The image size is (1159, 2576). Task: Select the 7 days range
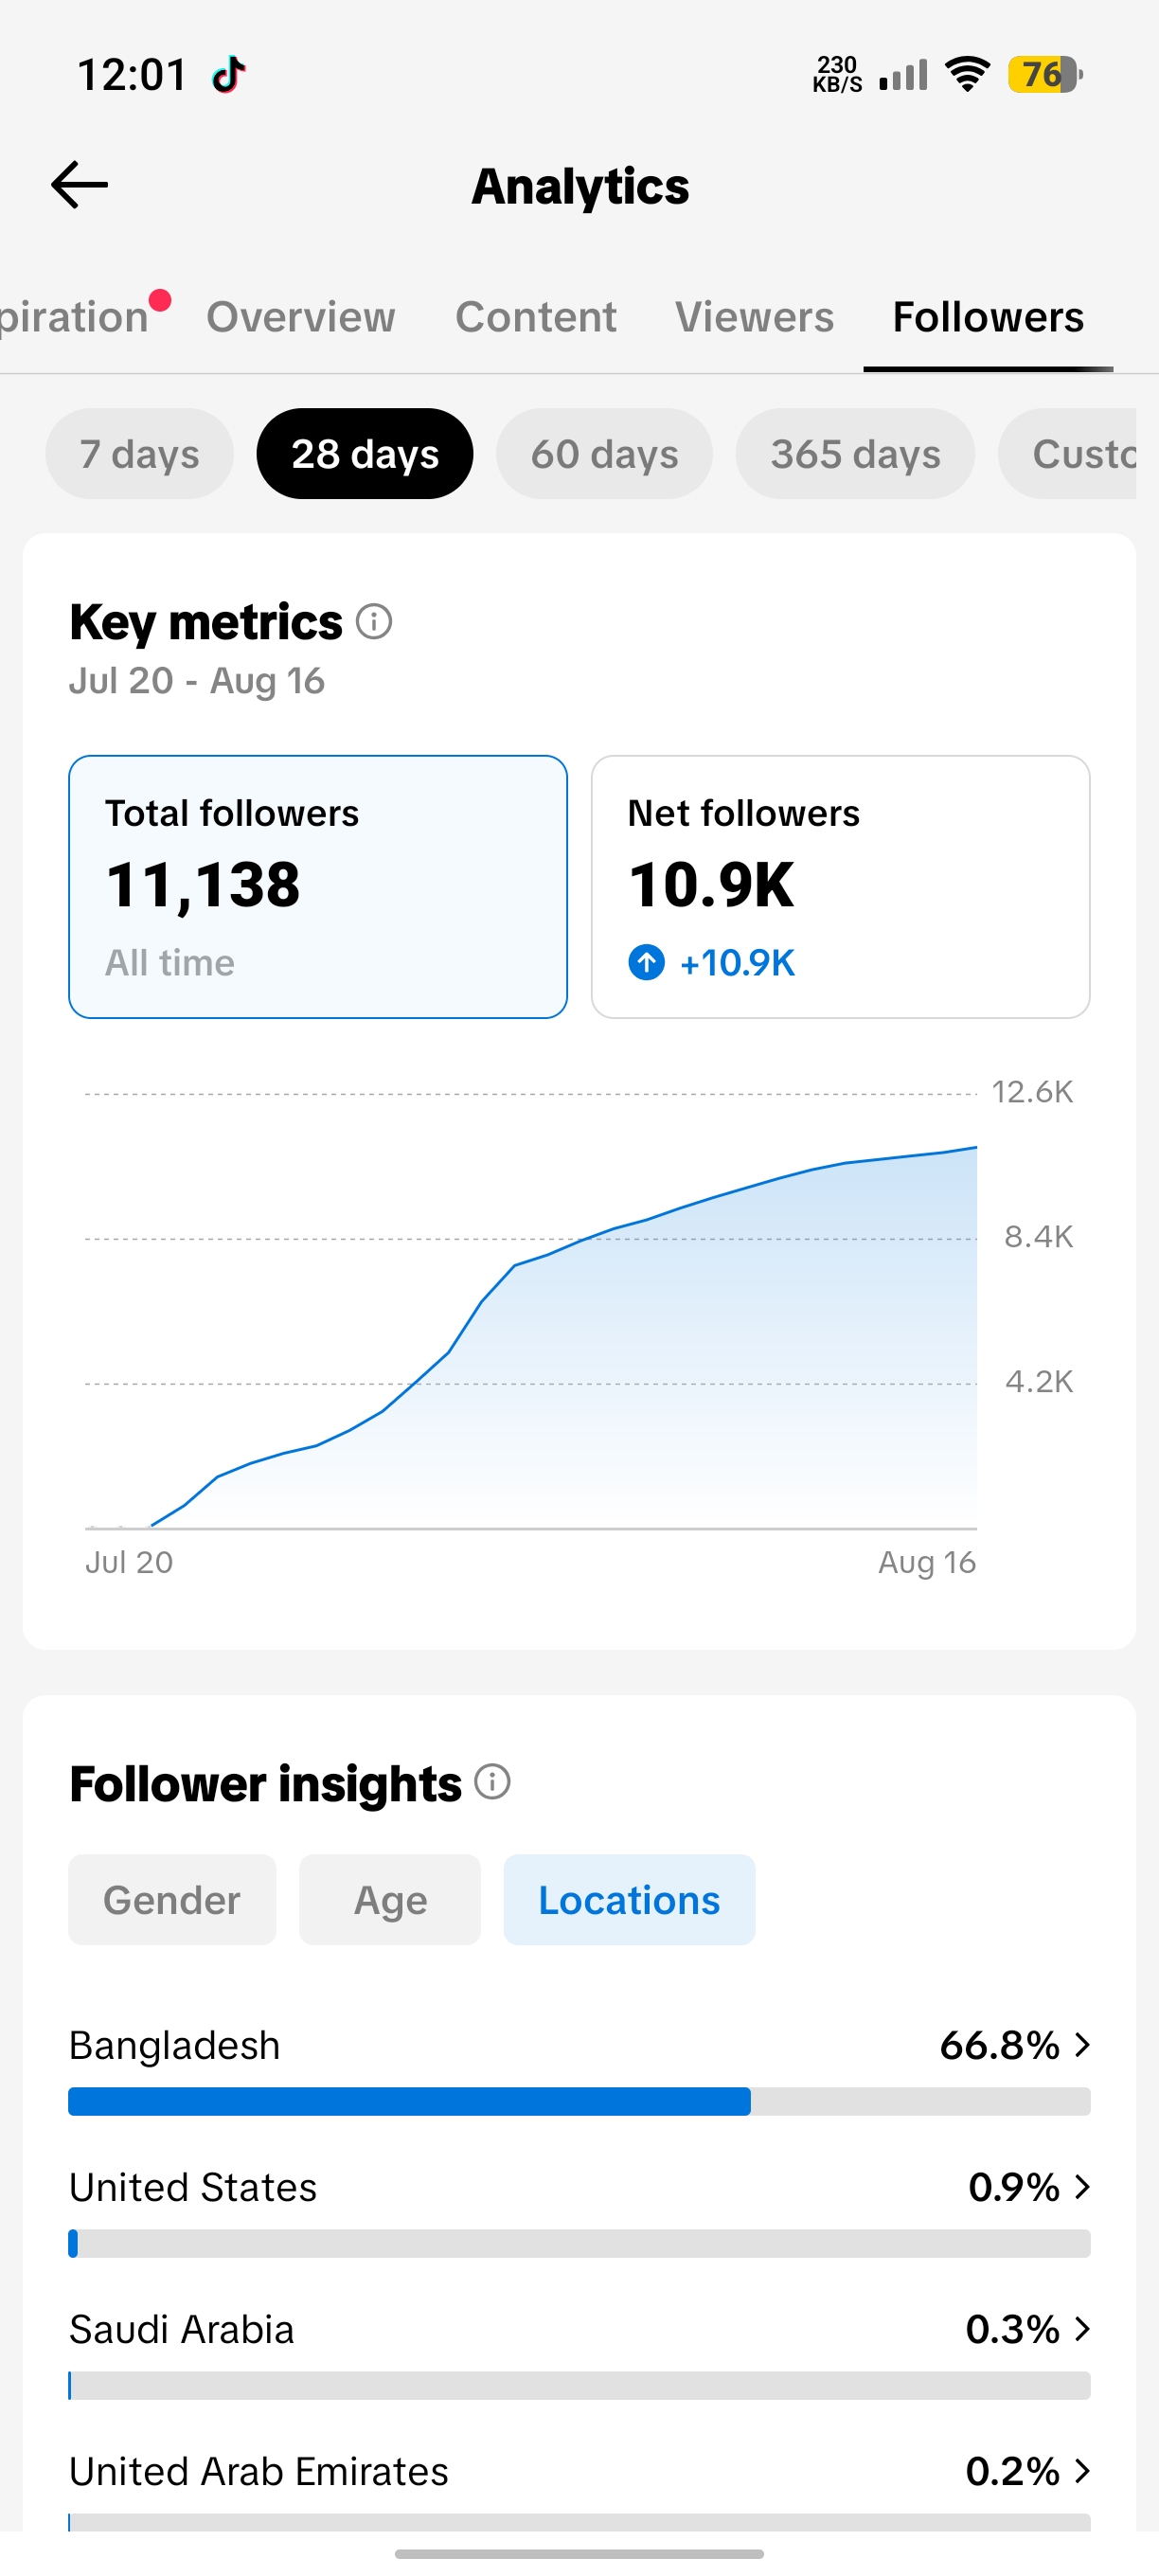tap(140, 454)
